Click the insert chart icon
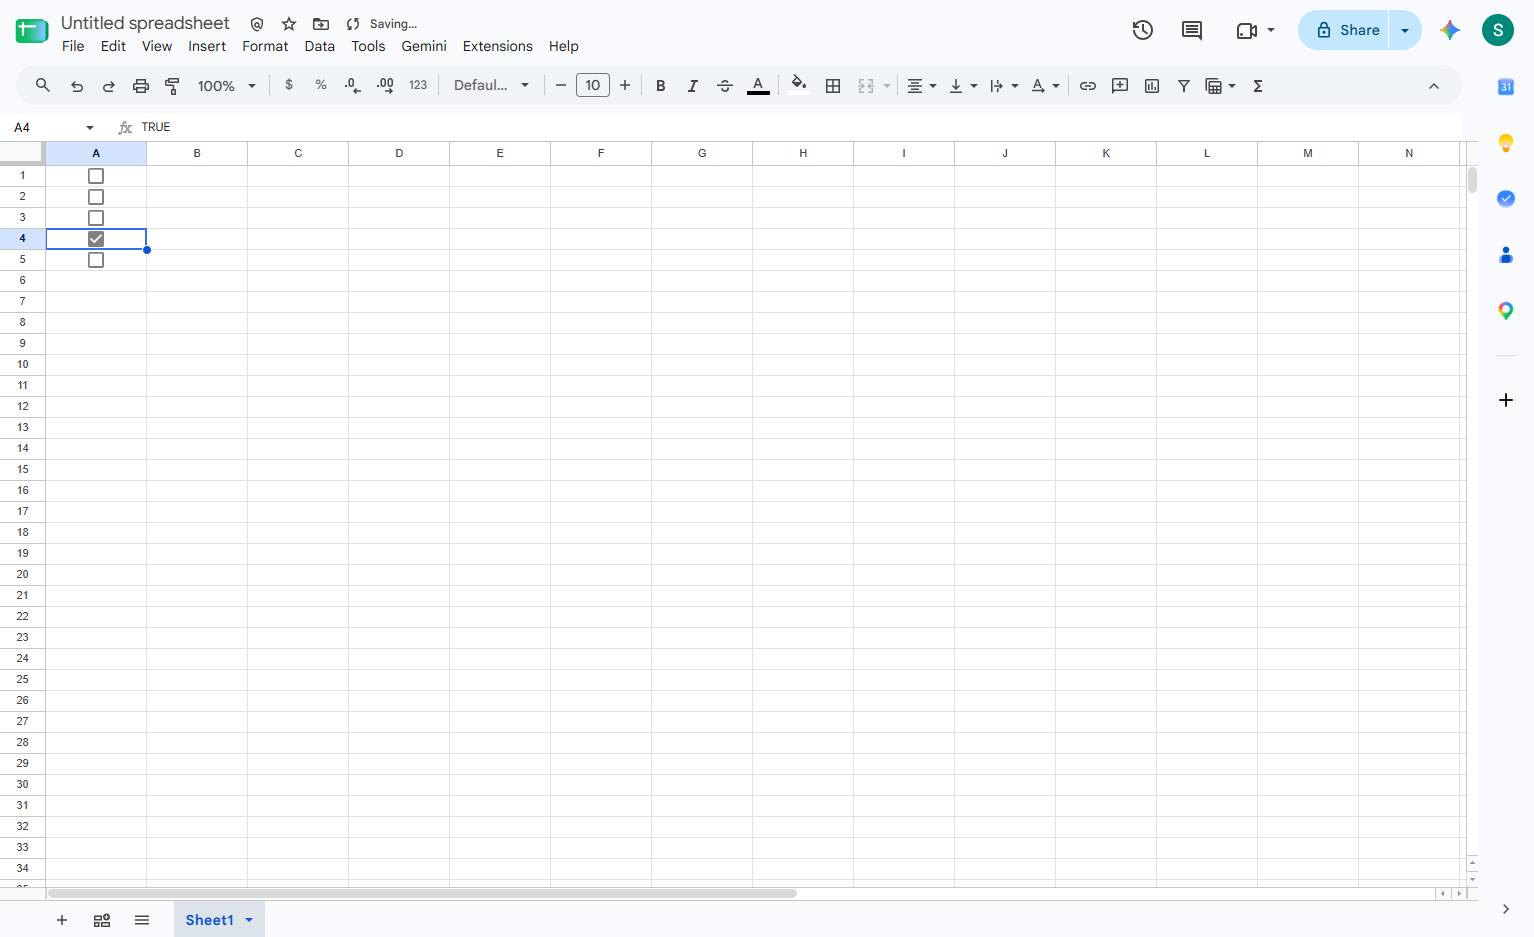 pos(1152,86)
